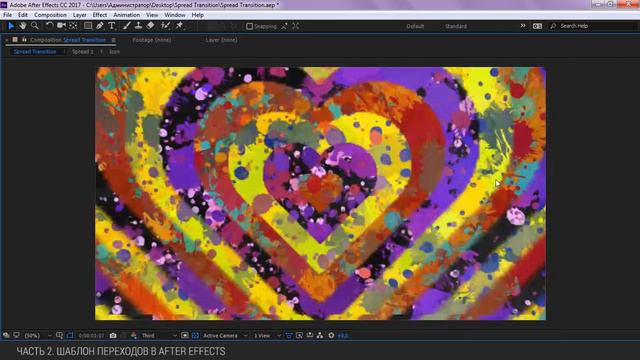Select the Selection arrow tool
This screenshot has height=360, width=640.
pyautogui.click(x=11, y=26)
